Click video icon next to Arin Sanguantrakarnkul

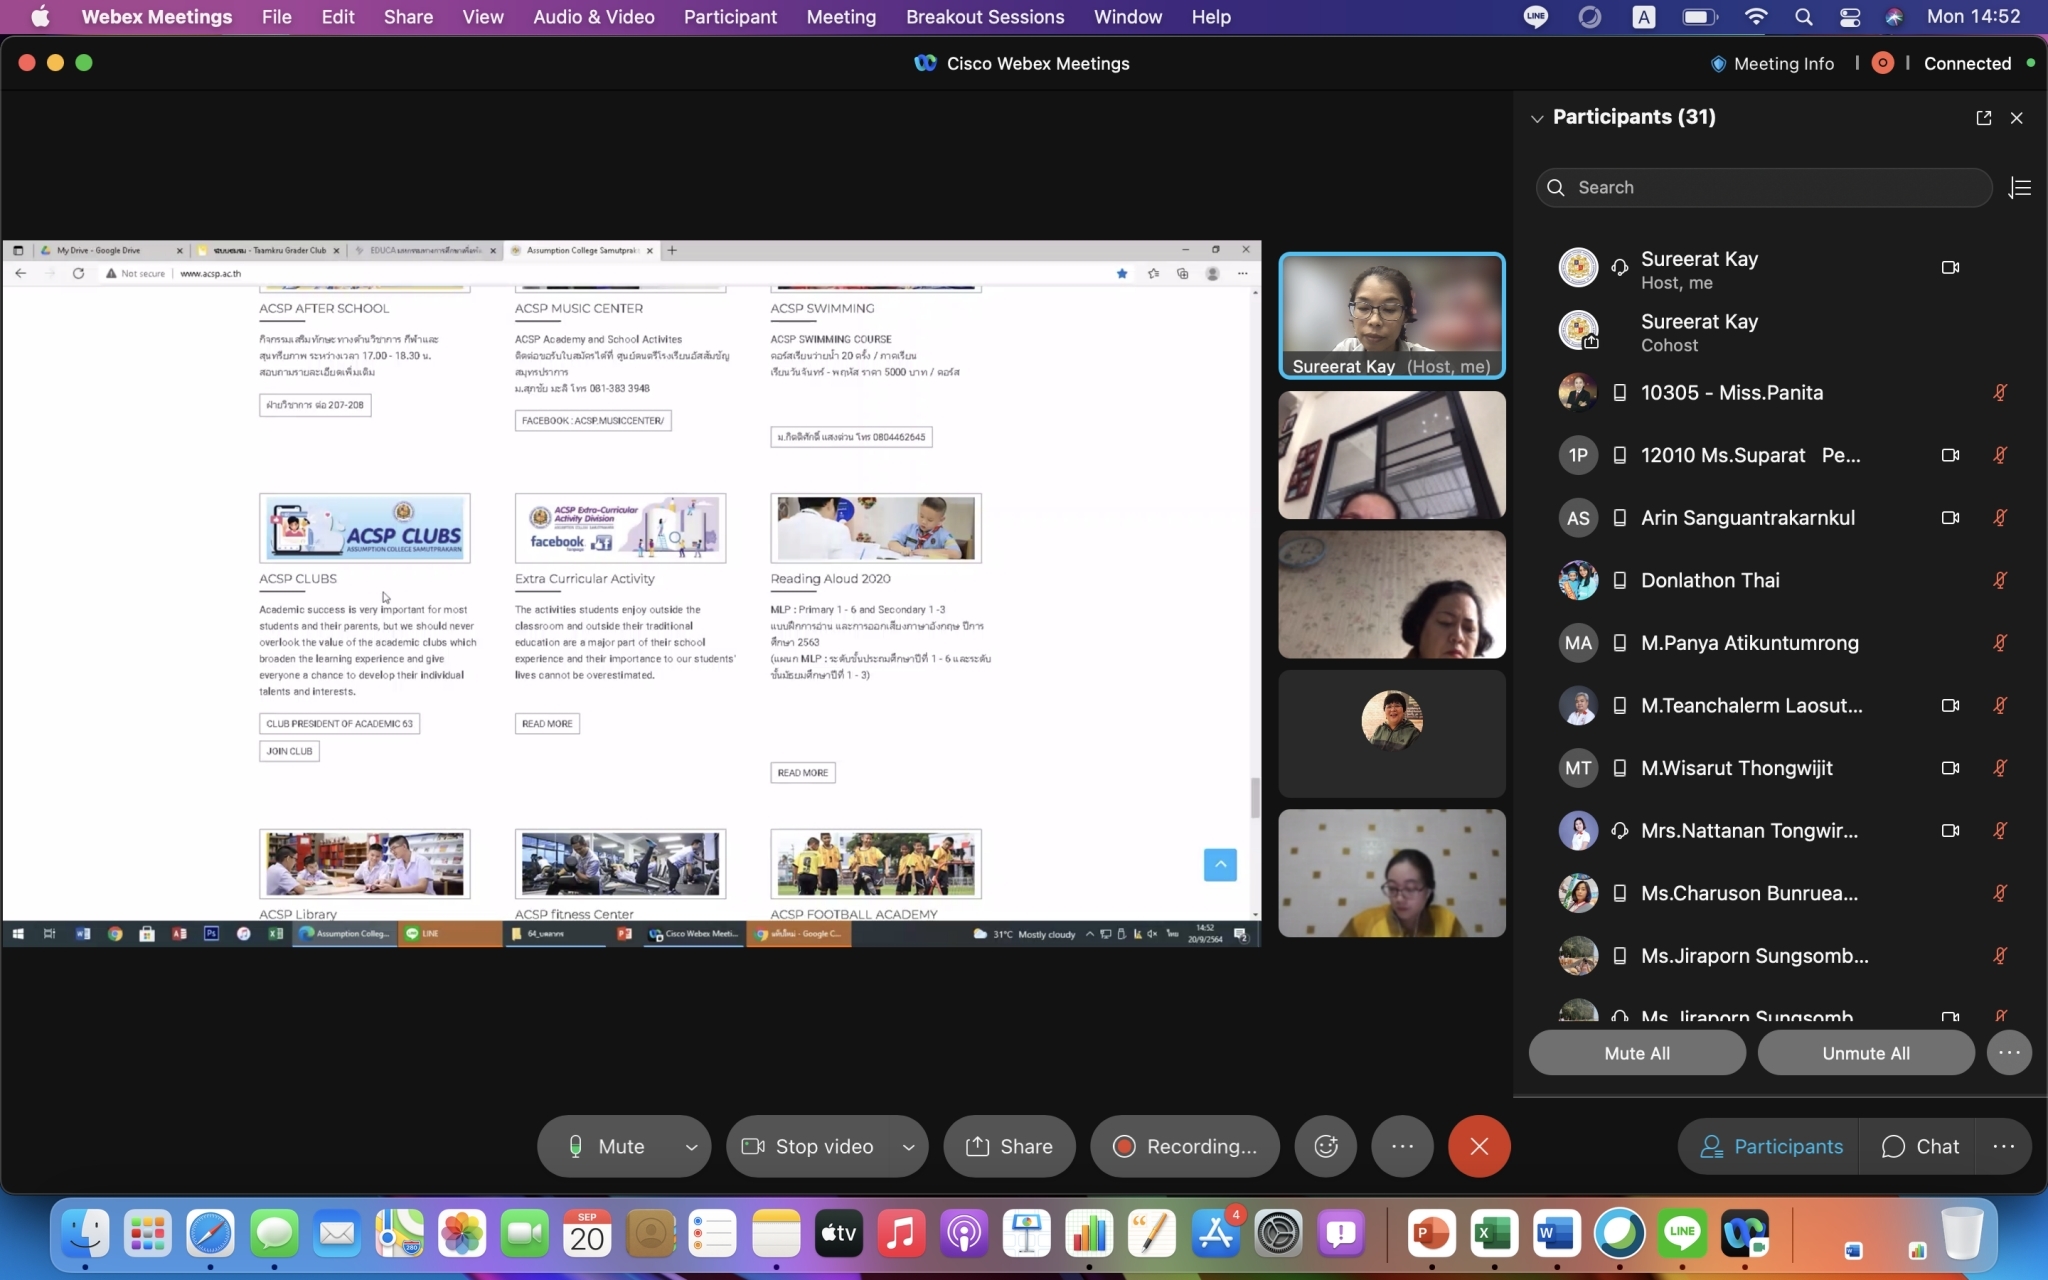(1949, 518)
